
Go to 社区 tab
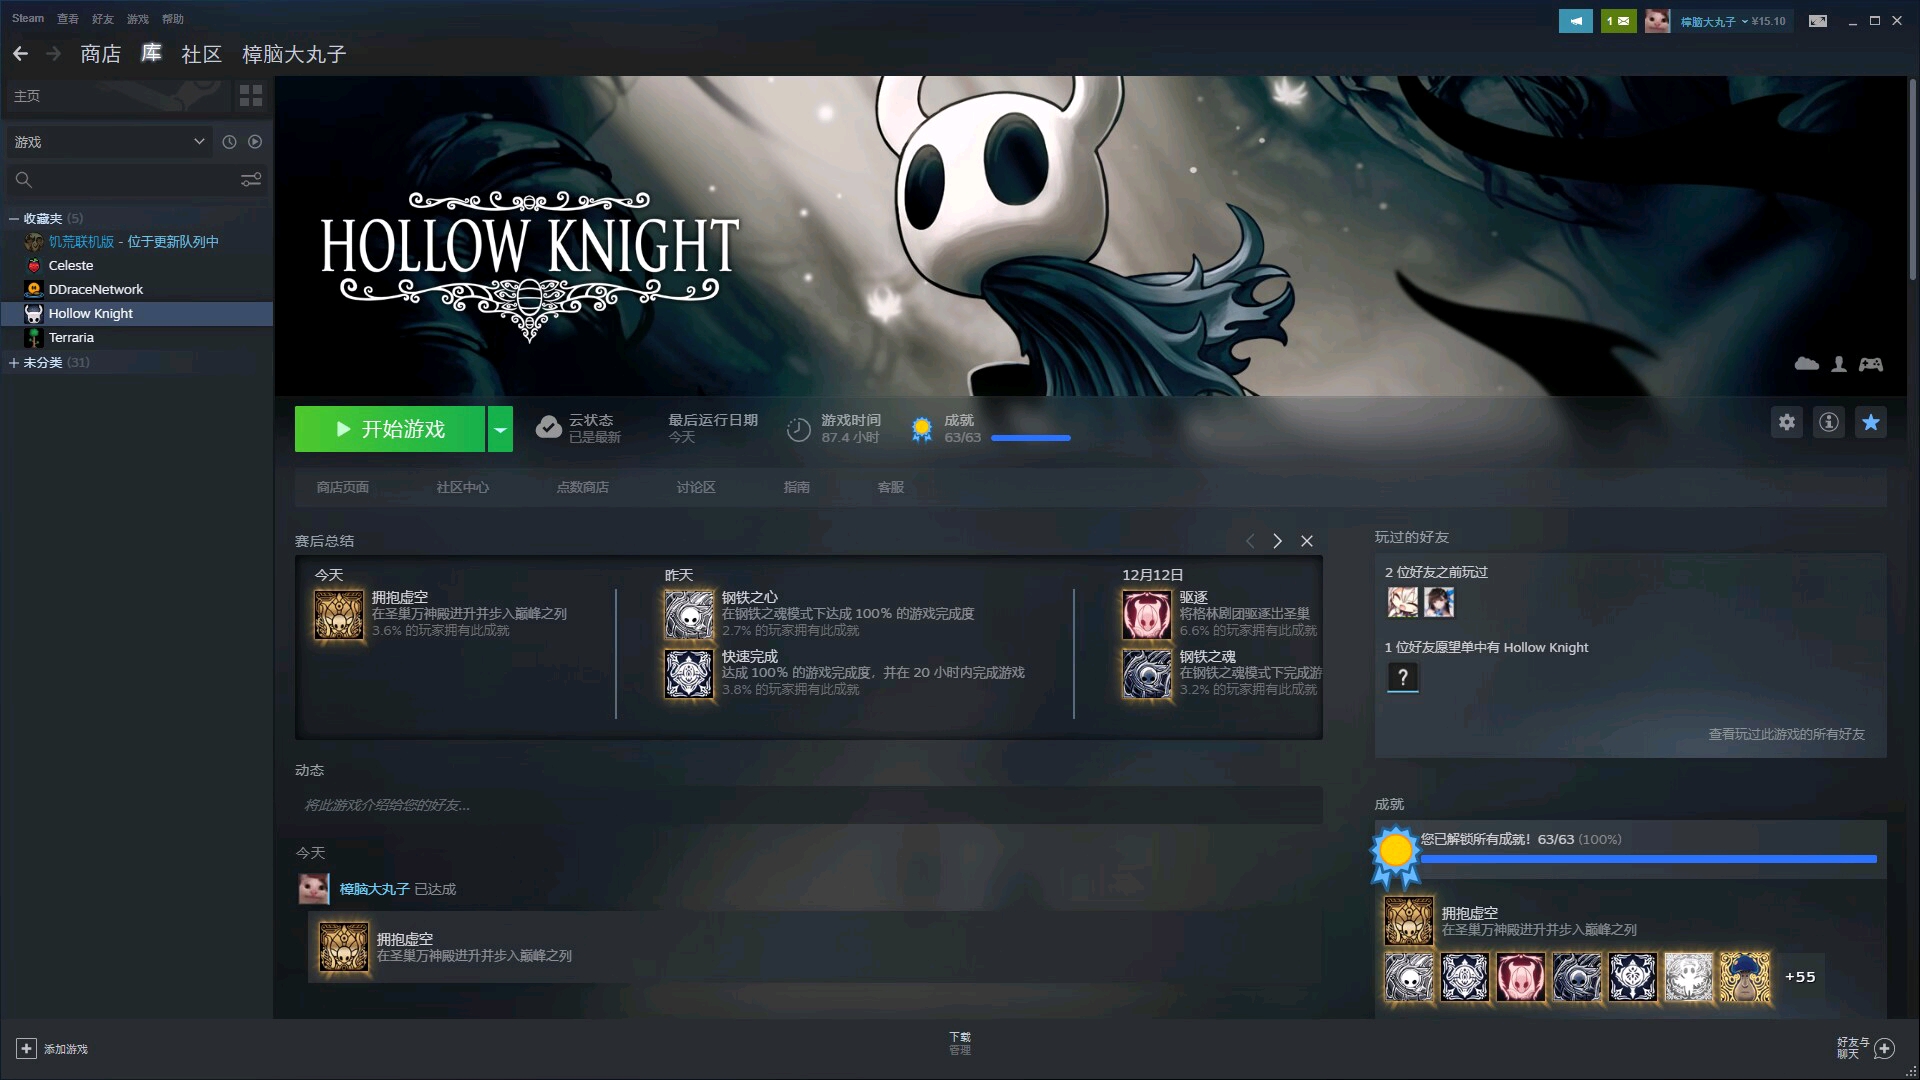coord(201,54)
